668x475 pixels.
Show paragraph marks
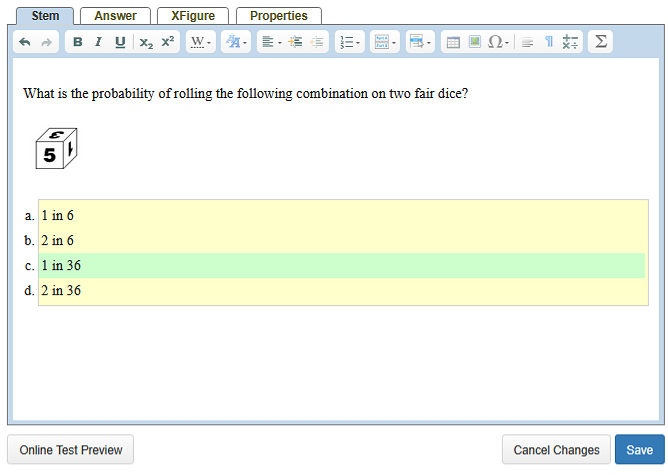pos(549,42)
